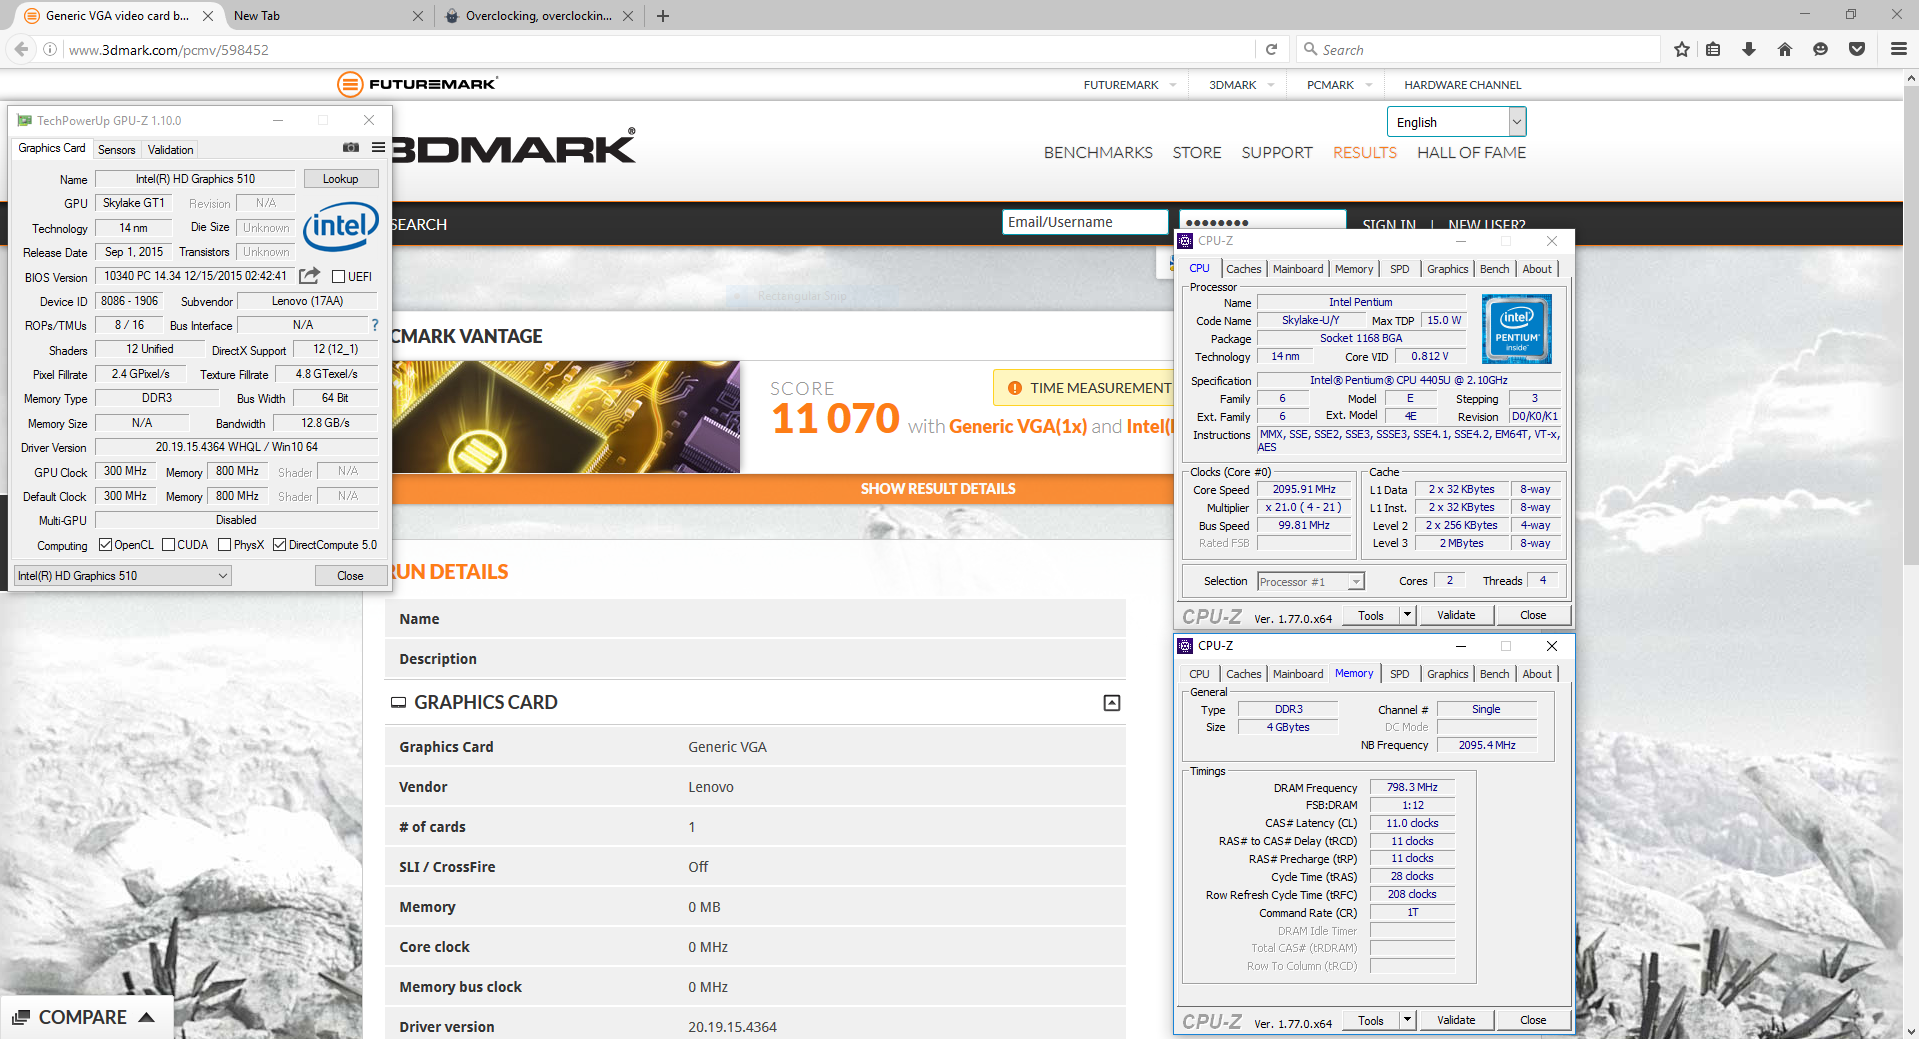This screenshot has width=1919, height=1039.
Task: Click Firefox back arrow button
Action: point(21,49)
